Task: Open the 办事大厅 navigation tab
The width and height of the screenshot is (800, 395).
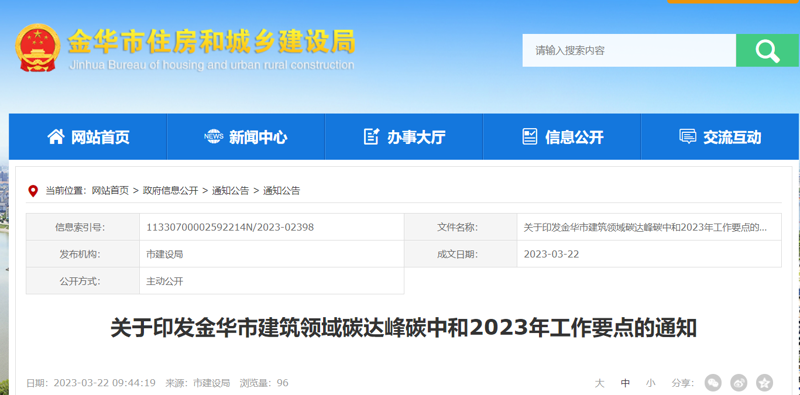Action: pyautogui.click(x=404, y=136)
